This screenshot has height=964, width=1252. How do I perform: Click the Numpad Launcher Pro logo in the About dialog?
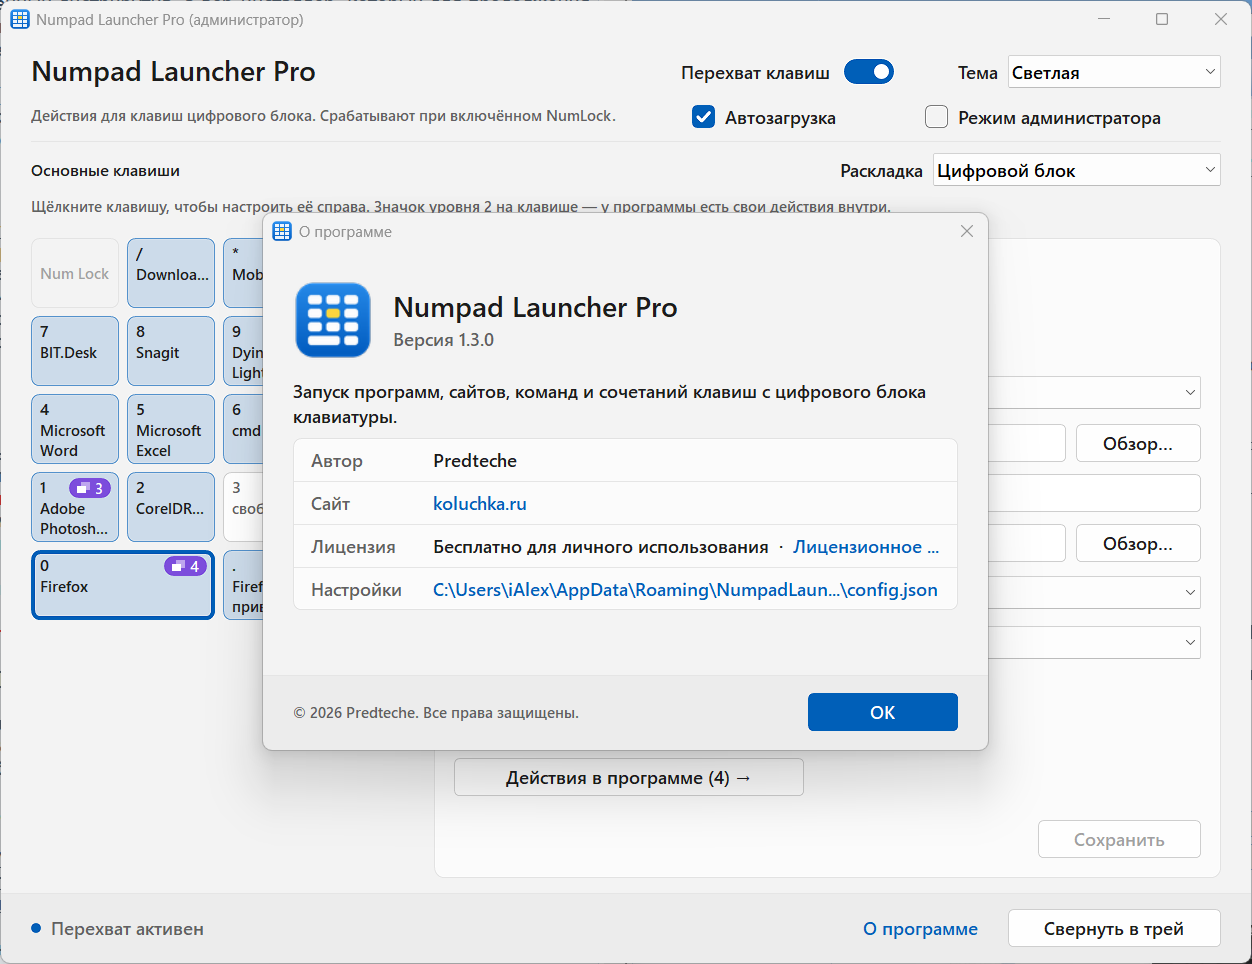click(x=333, y=320)
